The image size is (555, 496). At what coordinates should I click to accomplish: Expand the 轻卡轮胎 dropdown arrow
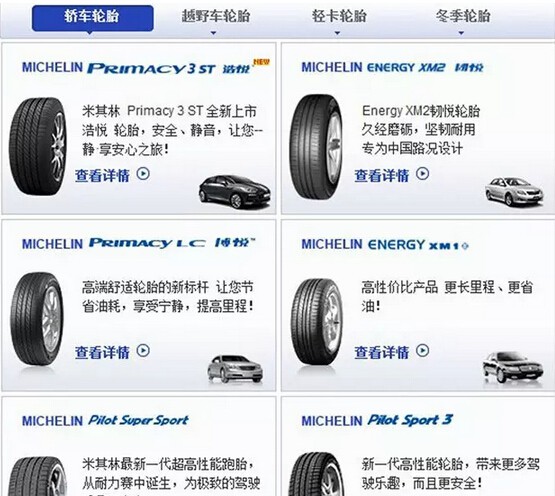coord(337,33)
